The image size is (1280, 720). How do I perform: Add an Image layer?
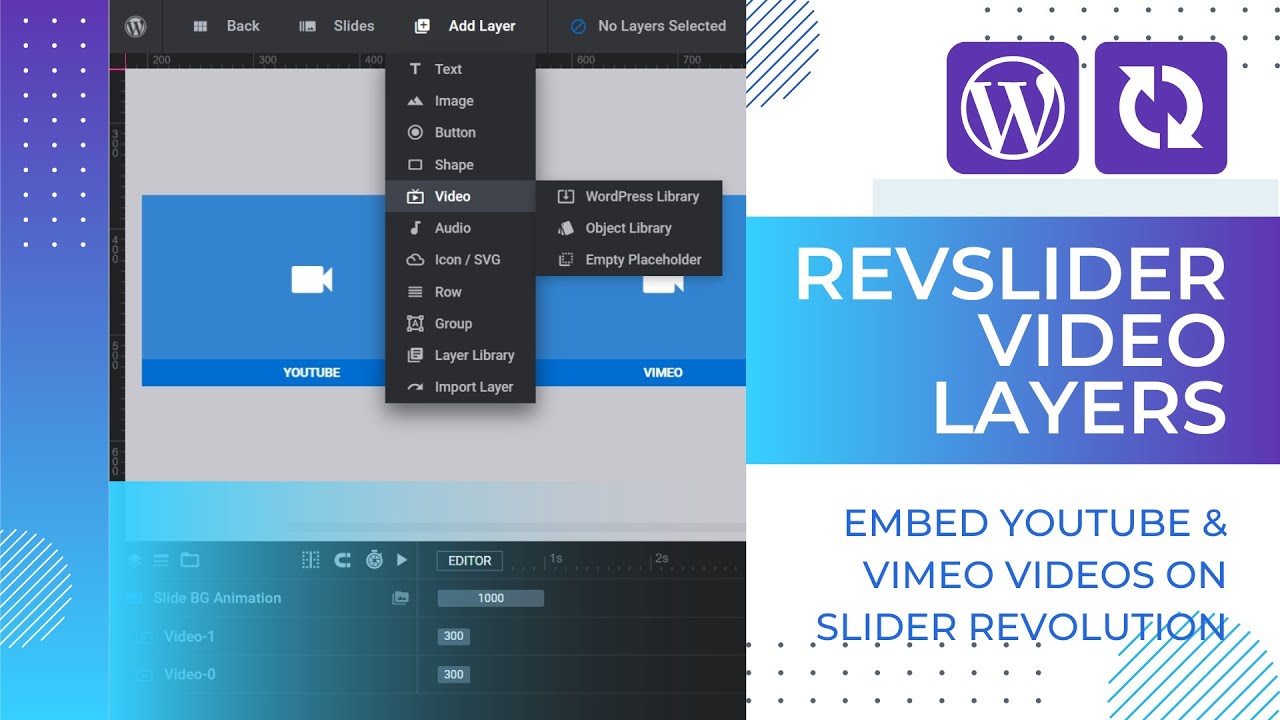tap(460, 101)
